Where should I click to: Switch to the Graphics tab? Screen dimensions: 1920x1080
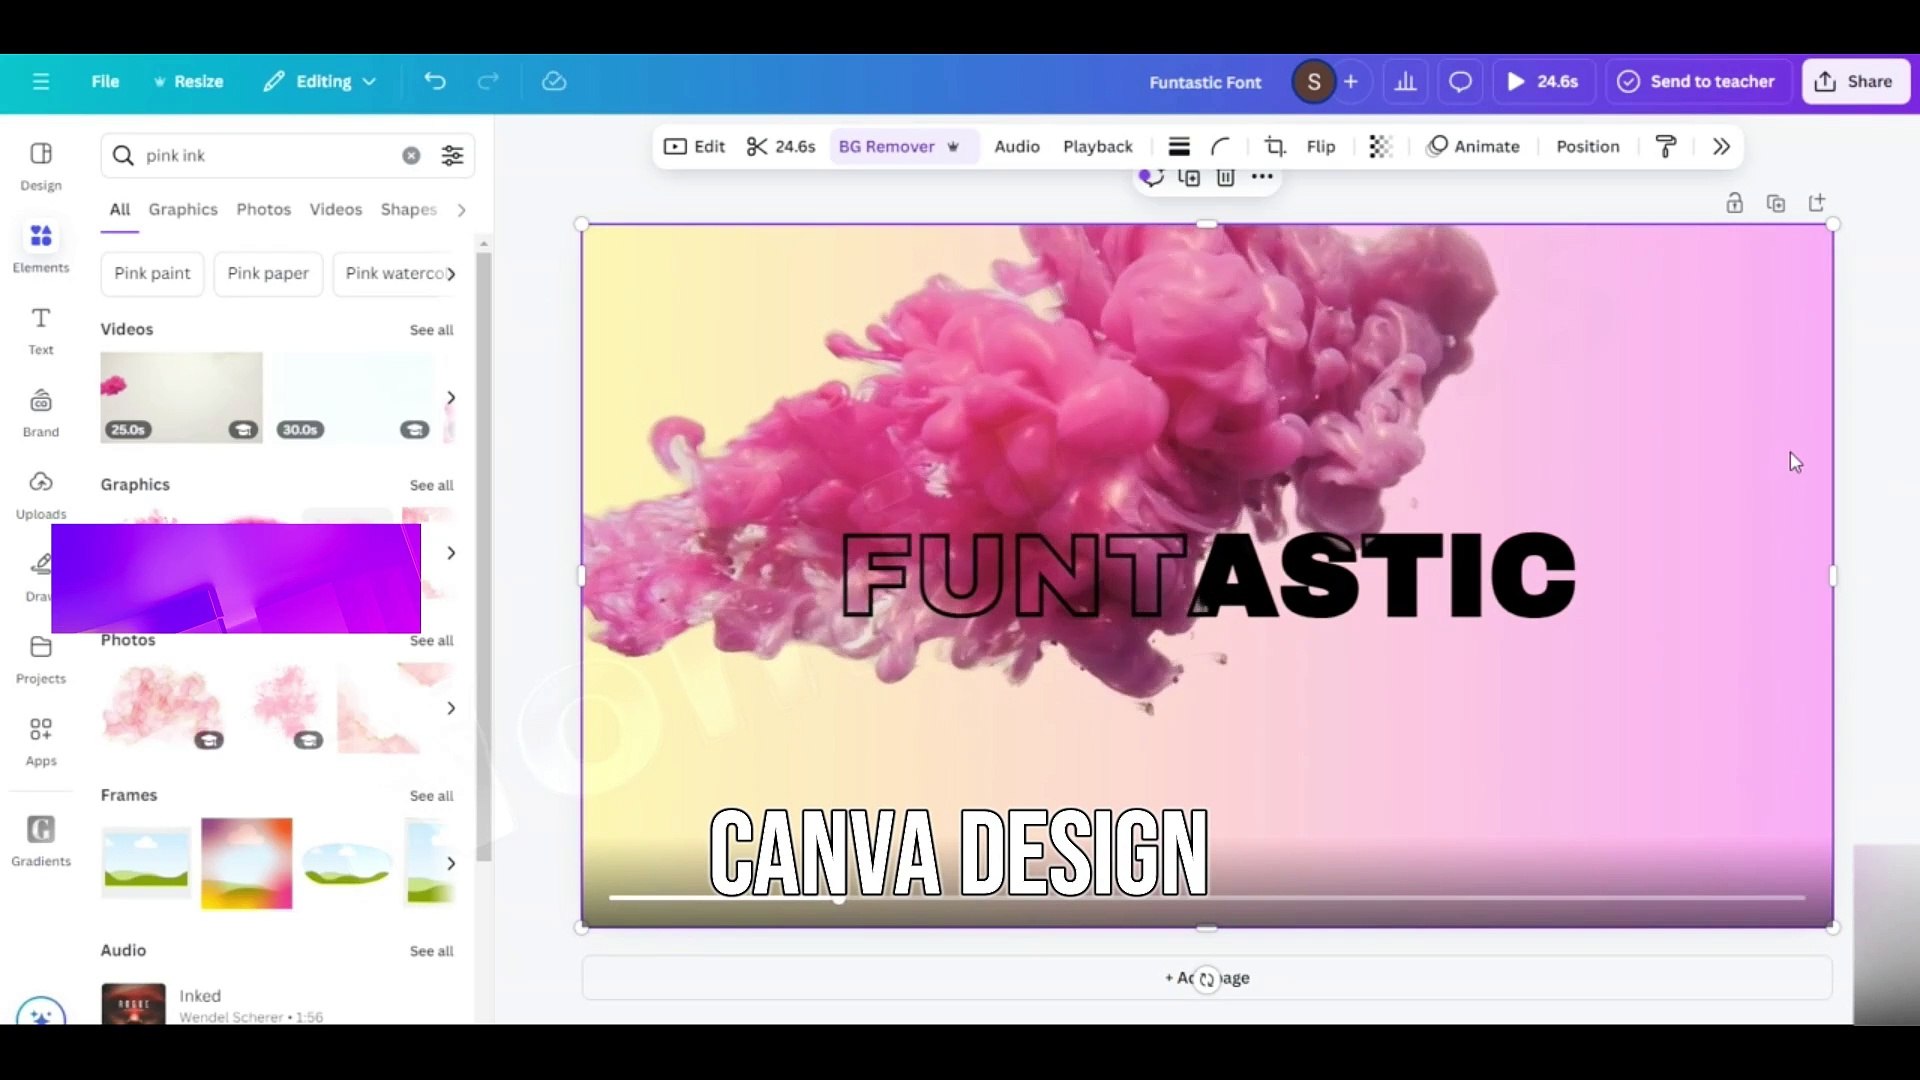(x=183, y=209)
